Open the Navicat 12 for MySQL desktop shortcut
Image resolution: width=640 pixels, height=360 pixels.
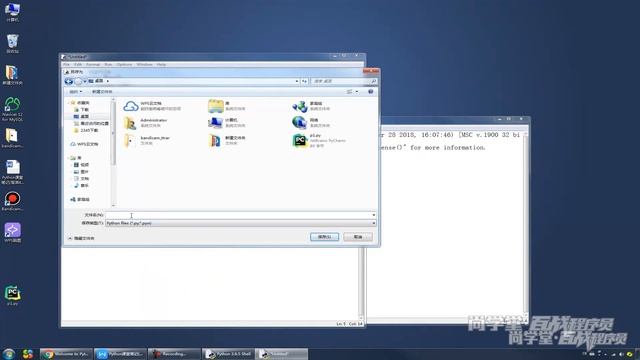pos(12,109)
